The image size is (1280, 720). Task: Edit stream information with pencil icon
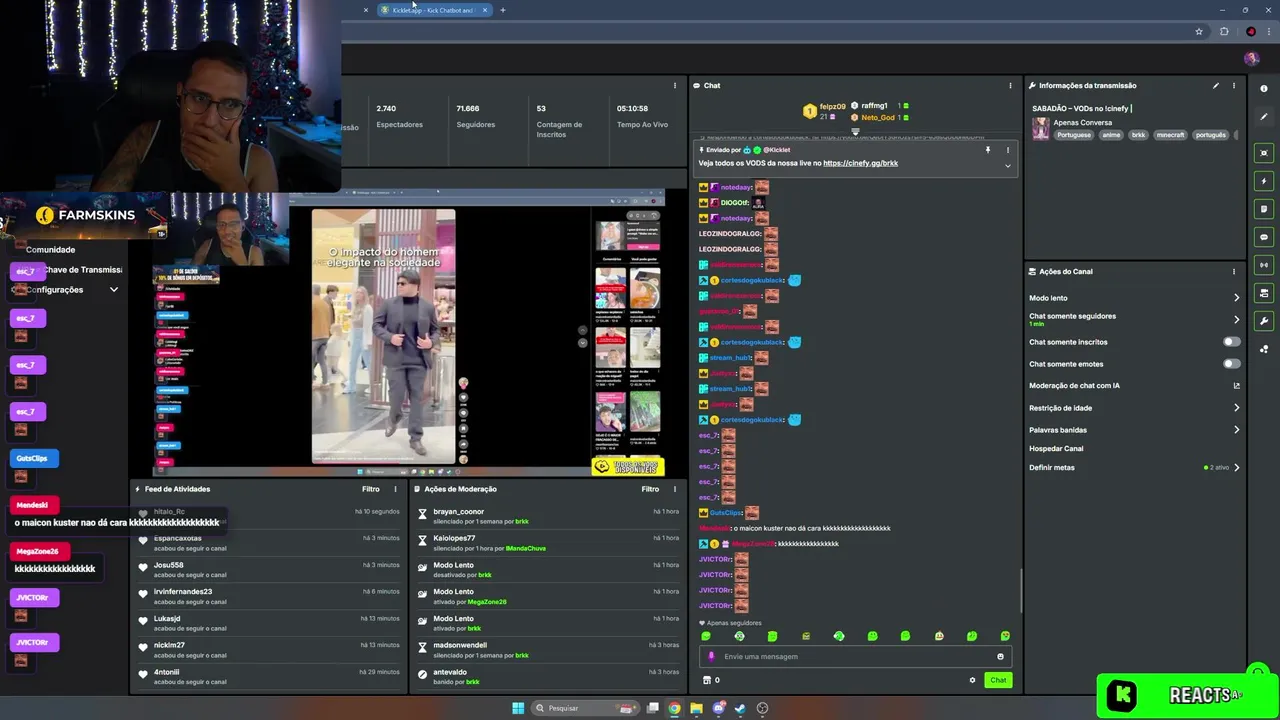pyautogui.click(x=1216, y=86)
